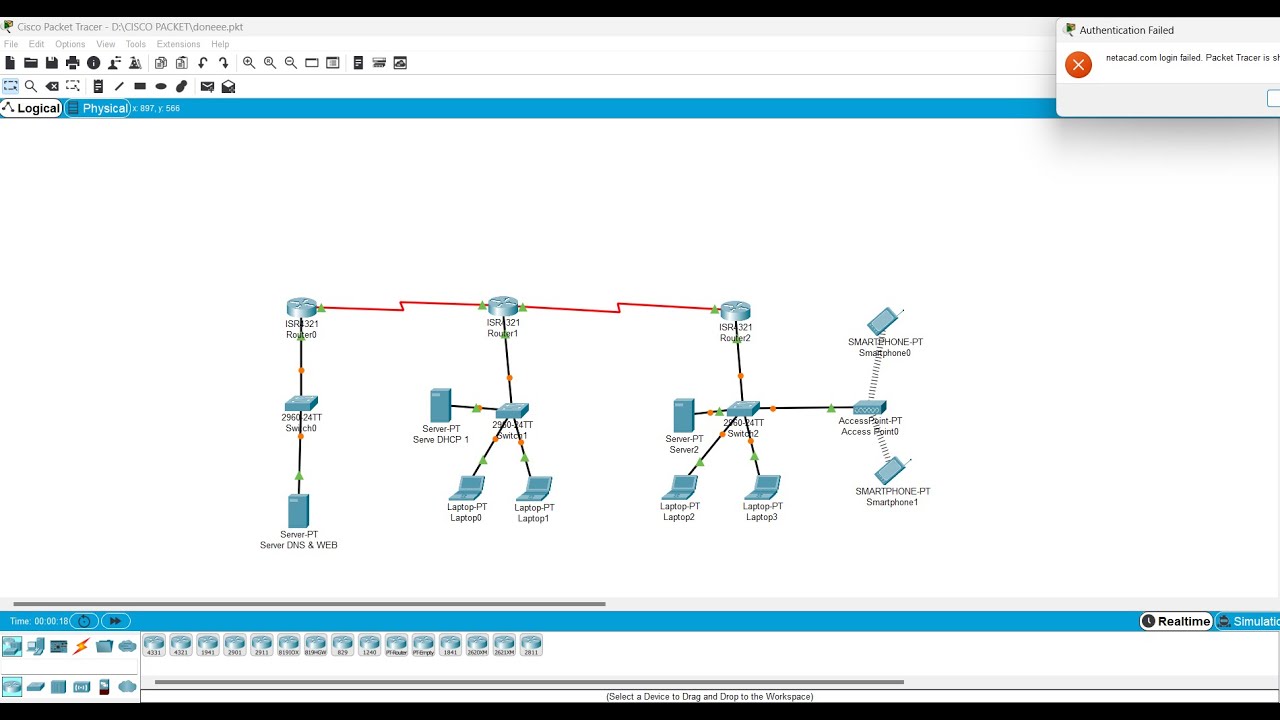Screen dimensions: 1280x720
Task: Switch to Simulation mode
Action: click(1248, 621)
